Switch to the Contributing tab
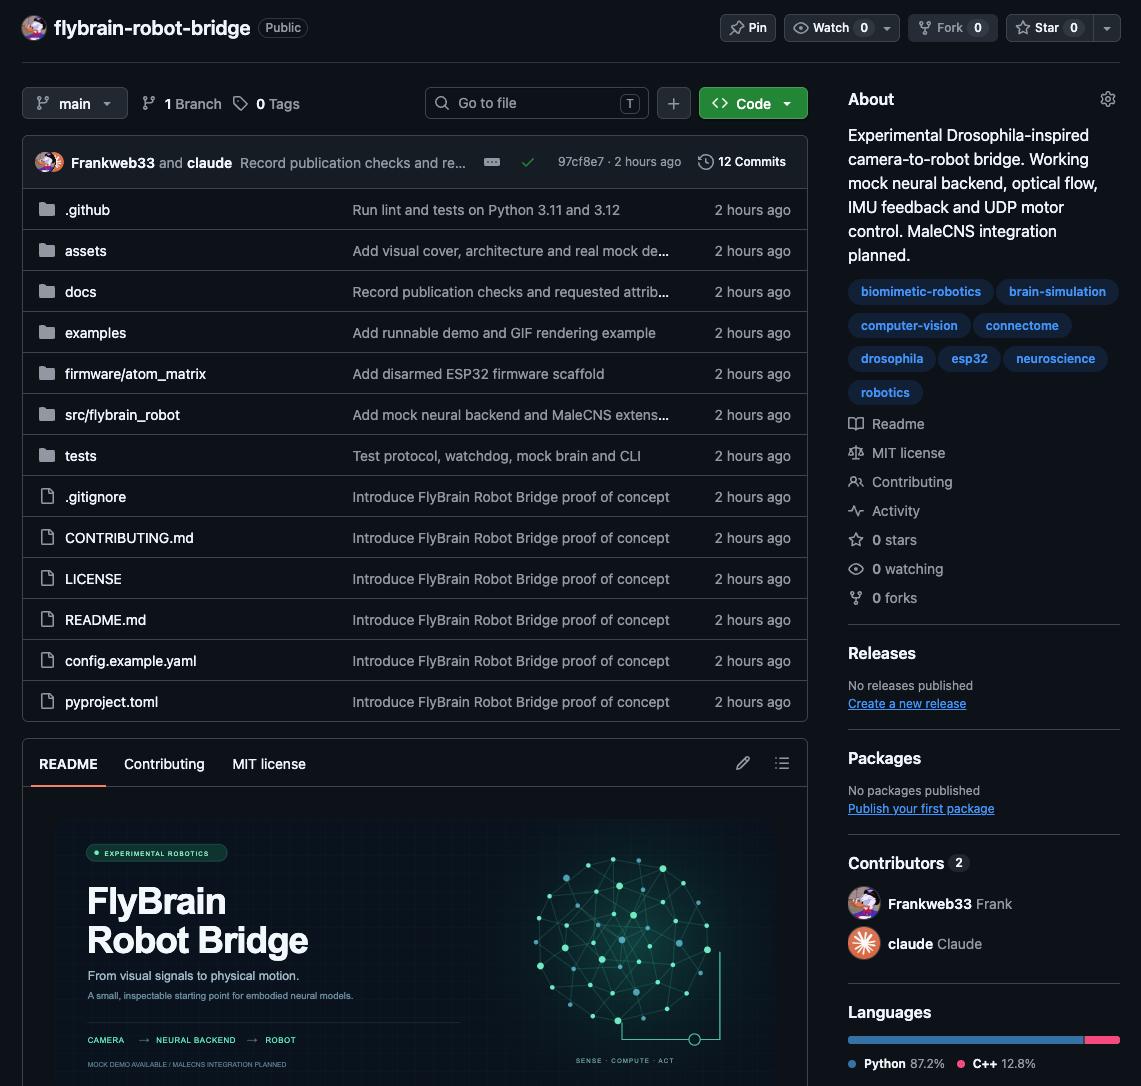This screenshot has width=1141, height=1086. [x=164, y=764]
